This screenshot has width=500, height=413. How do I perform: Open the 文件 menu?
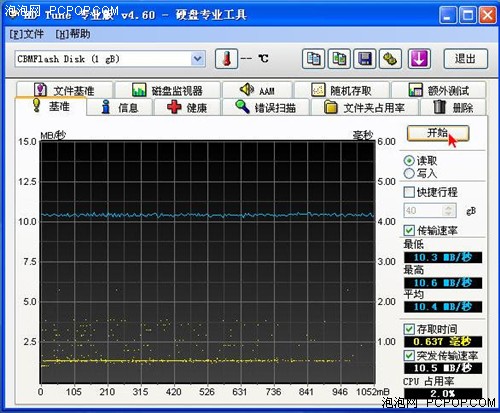26,34
